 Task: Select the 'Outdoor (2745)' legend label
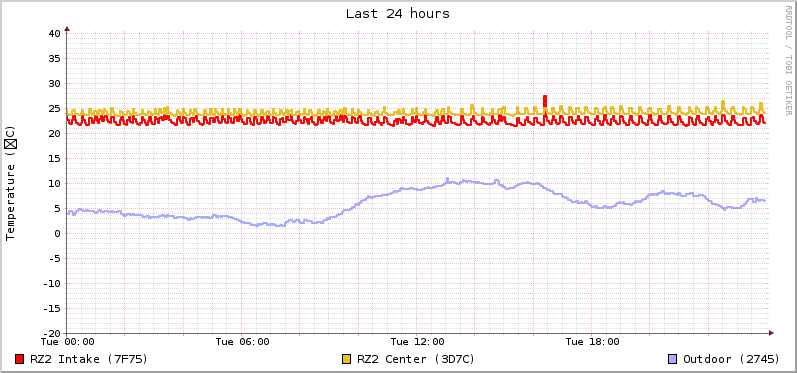point(731,359)
